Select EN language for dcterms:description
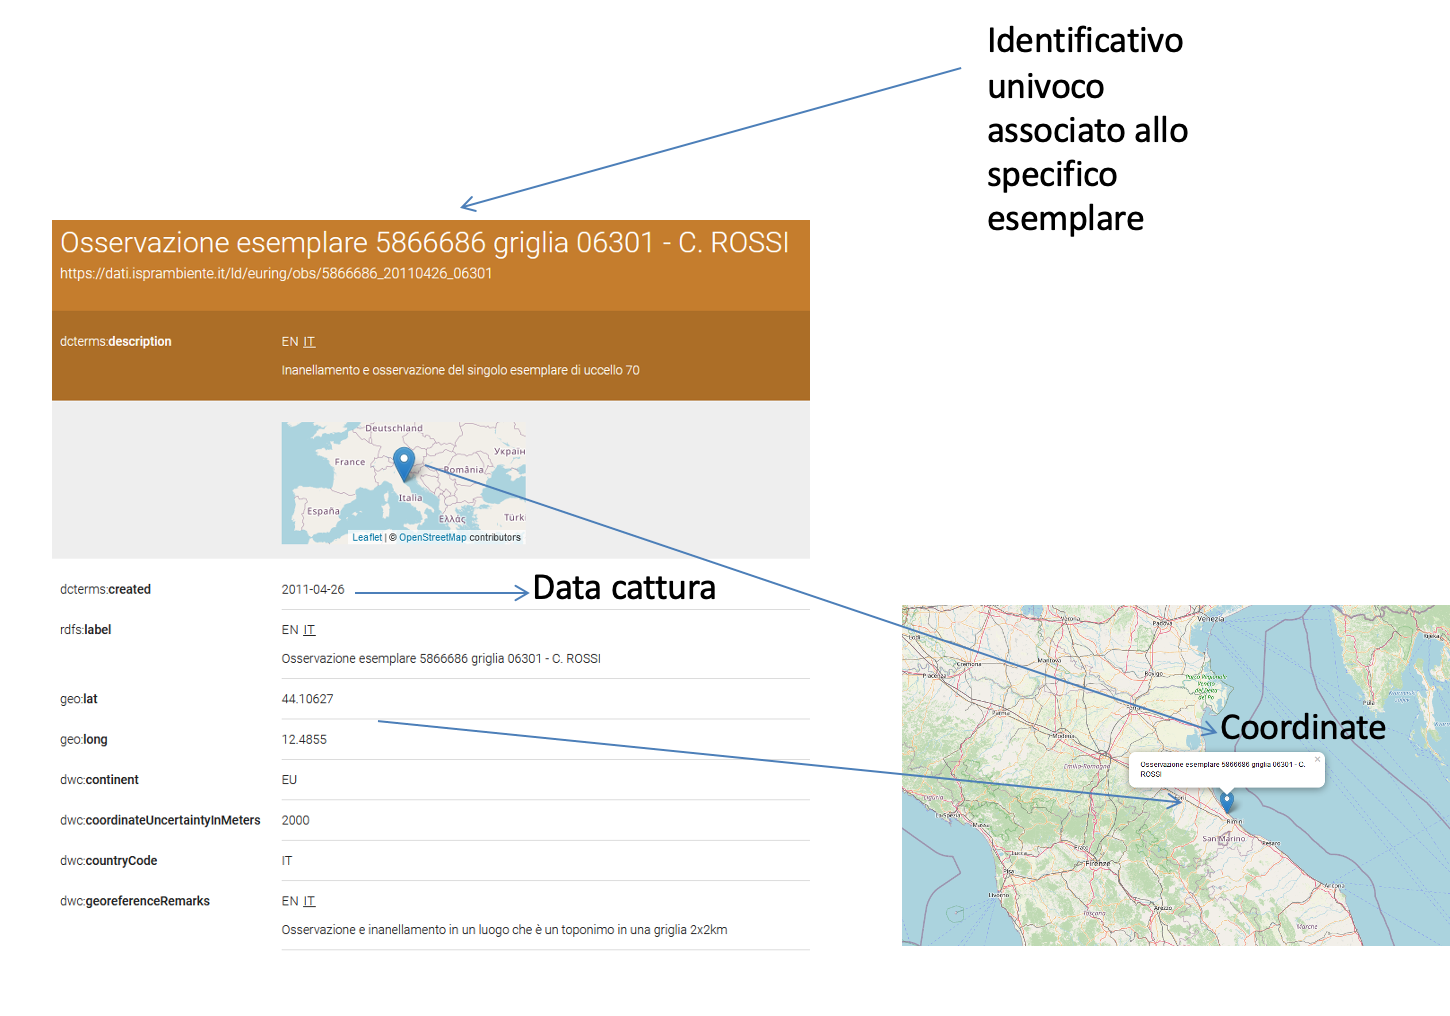Screen dimensions: 1450x1016 289,342
